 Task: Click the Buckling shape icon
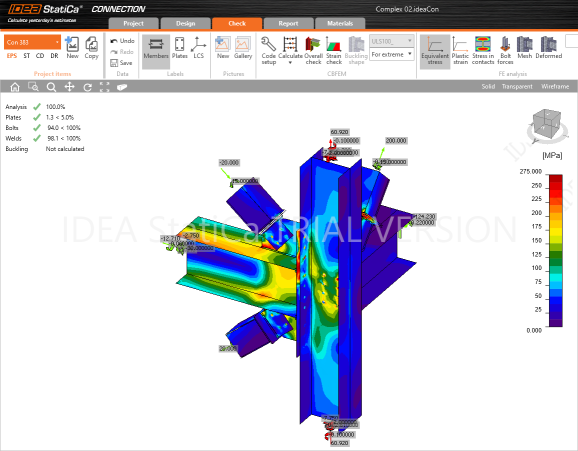356,51
